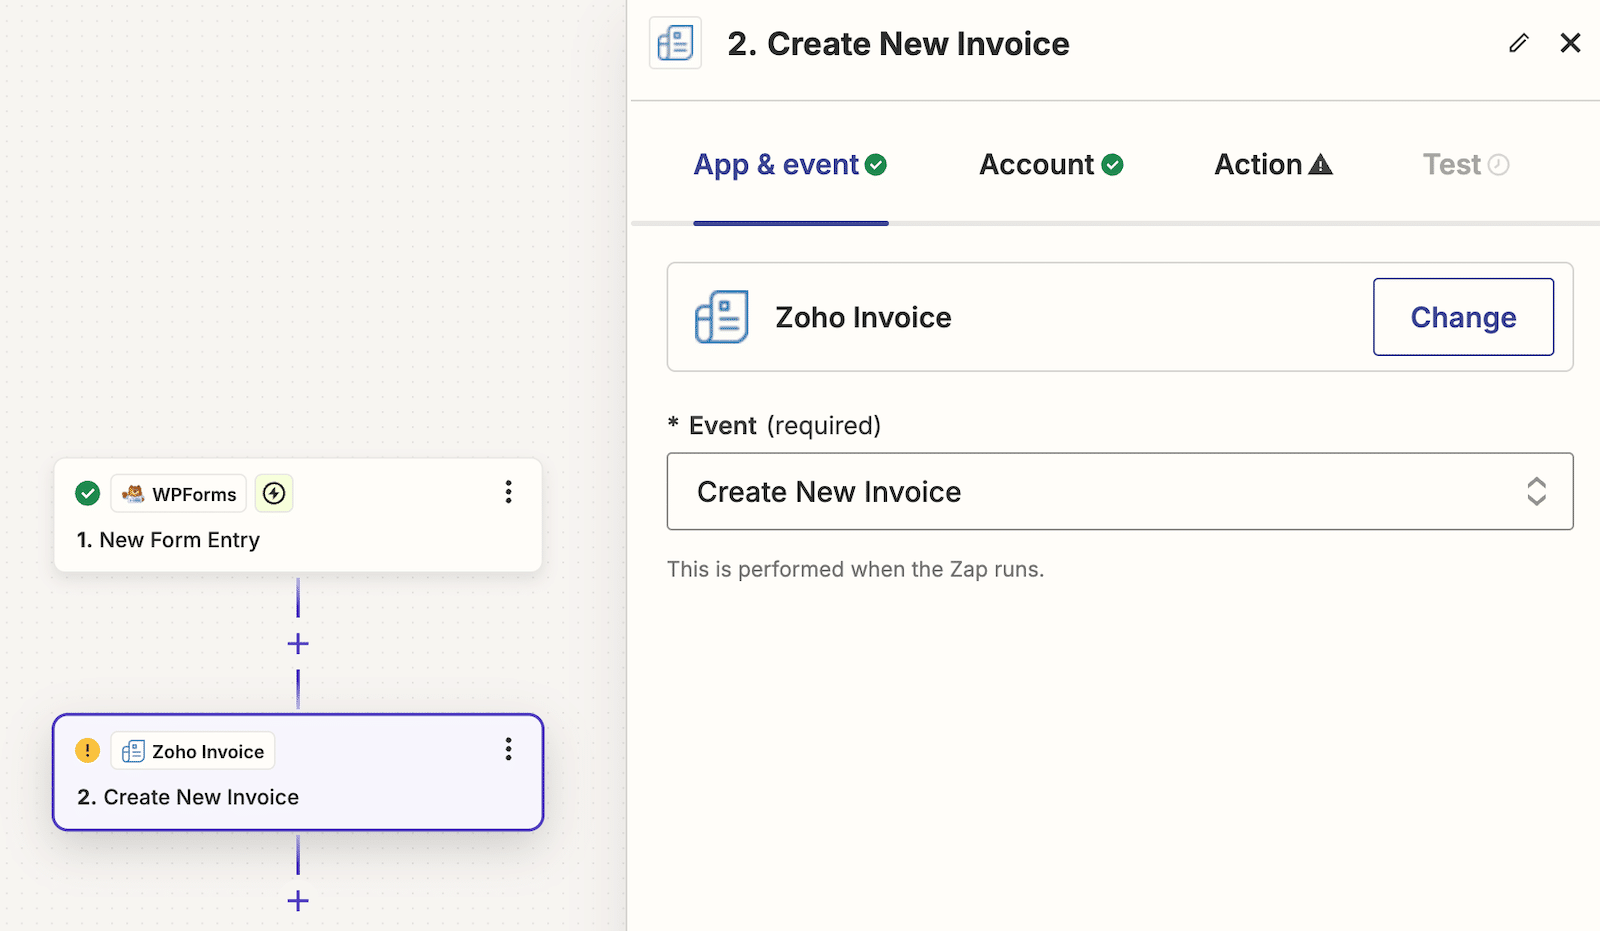Click the pencil rename icon in panel header
The image size is (1600, 931).
[1518, 43]
